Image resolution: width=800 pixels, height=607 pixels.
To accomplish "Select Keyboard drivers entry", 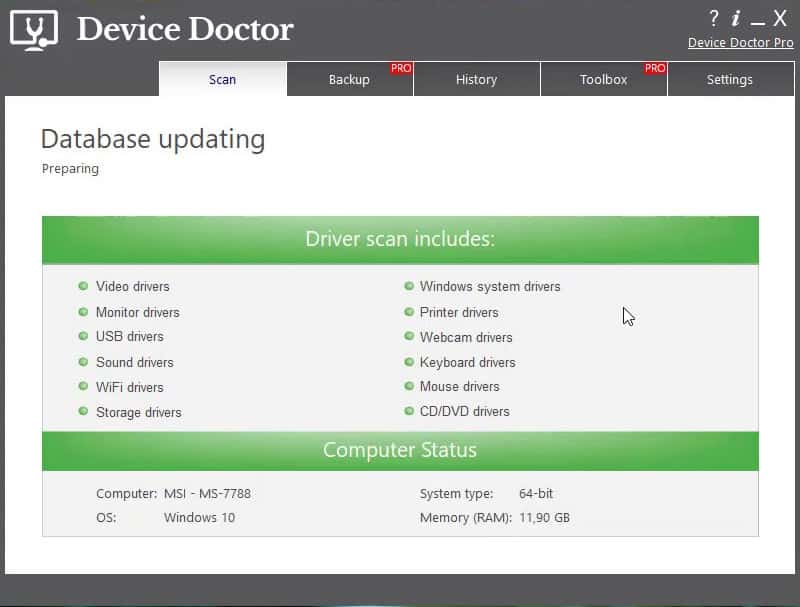I will point(467,362).
